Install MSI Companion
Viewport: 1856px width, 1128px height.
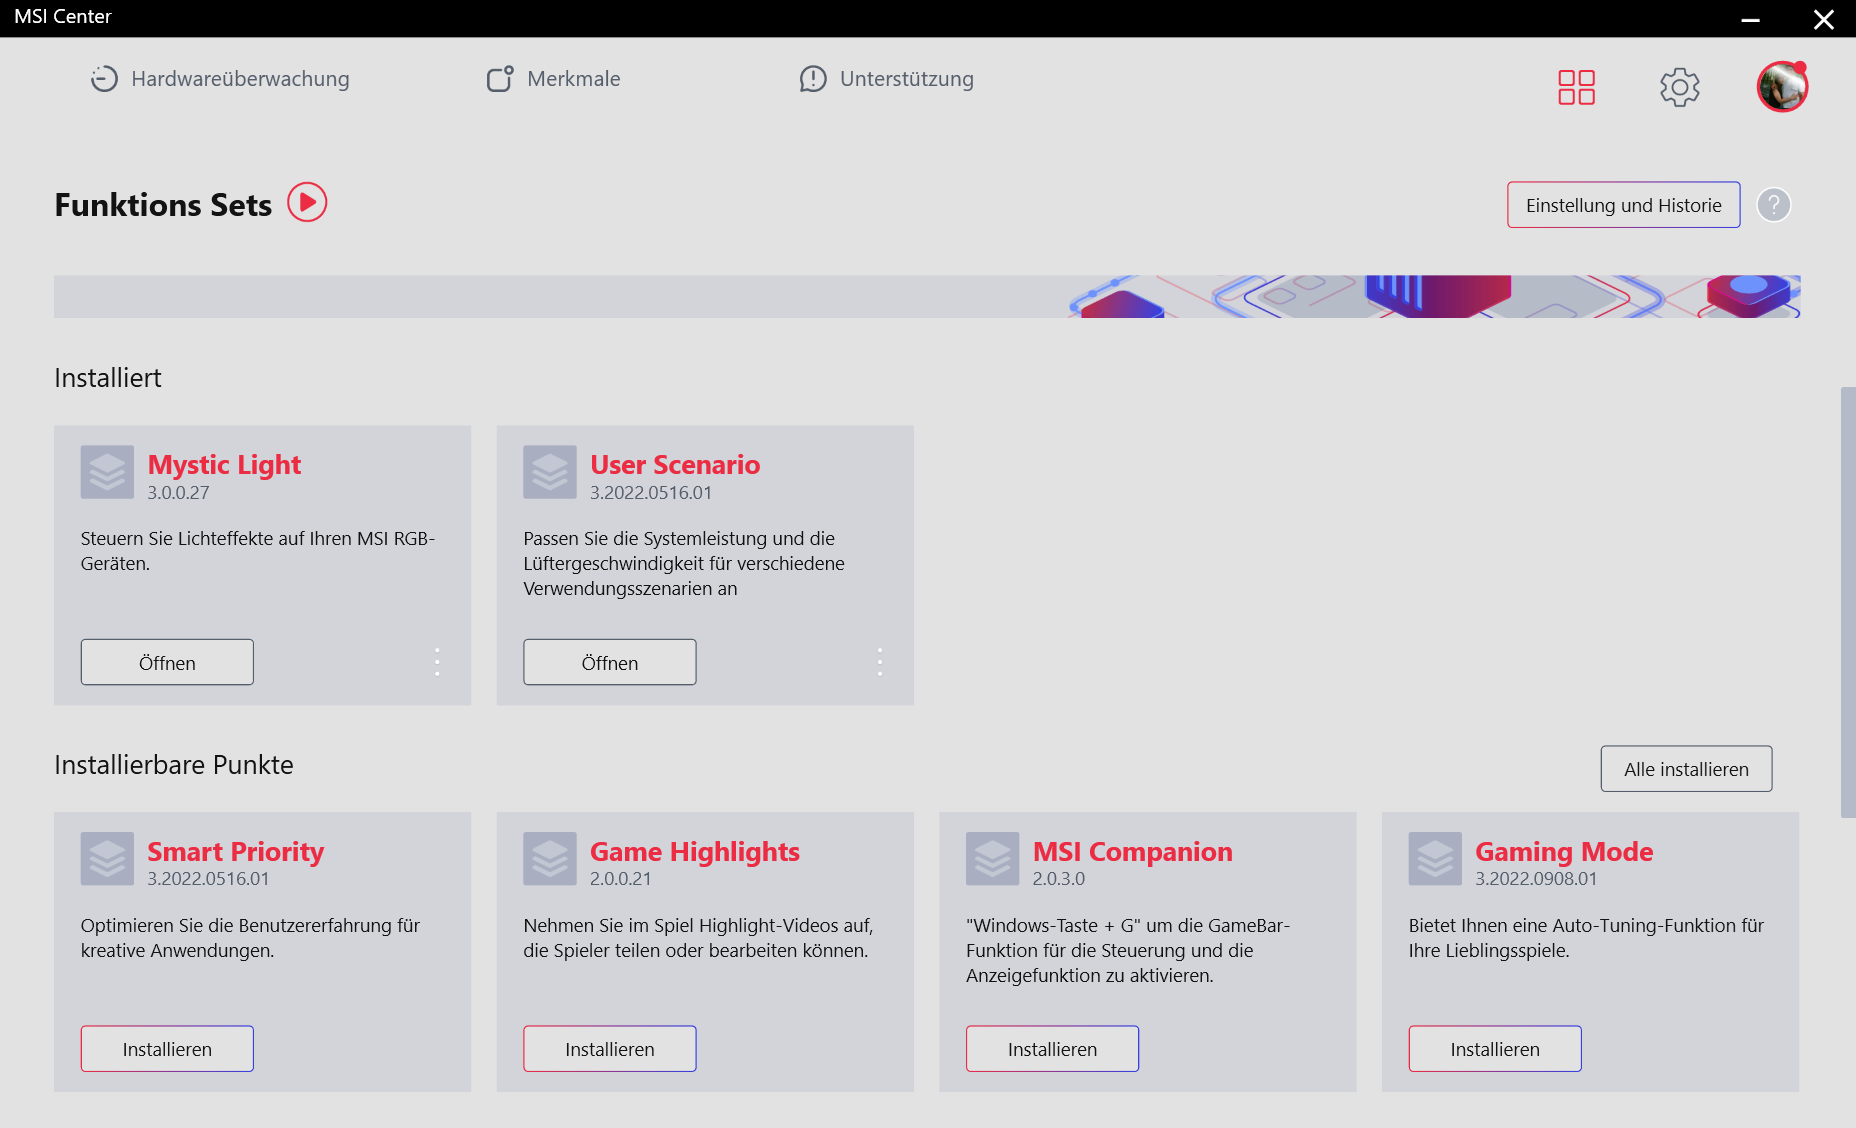pyautogui.click(x=1052, y=1049)
